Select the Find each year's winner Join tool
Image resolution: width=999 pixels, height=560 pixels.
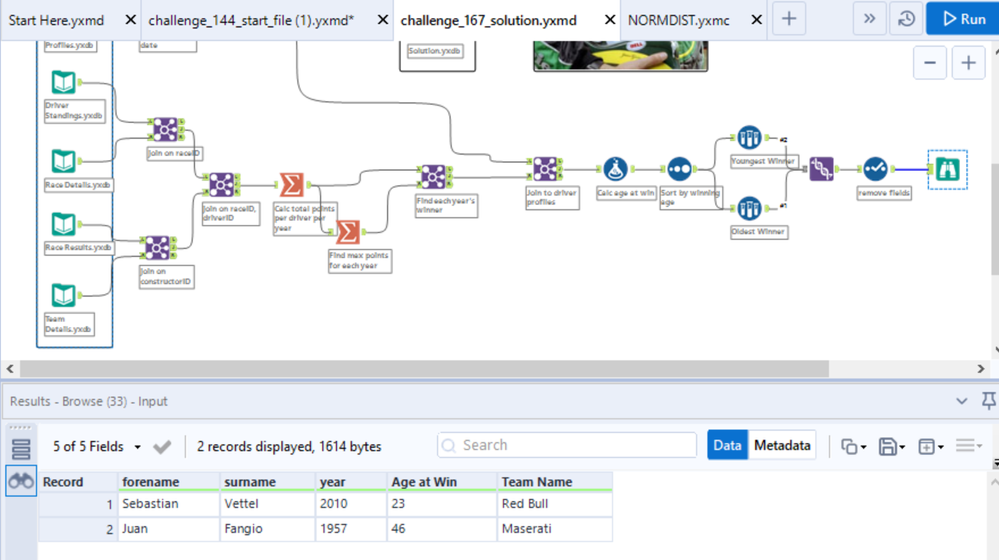433,177
